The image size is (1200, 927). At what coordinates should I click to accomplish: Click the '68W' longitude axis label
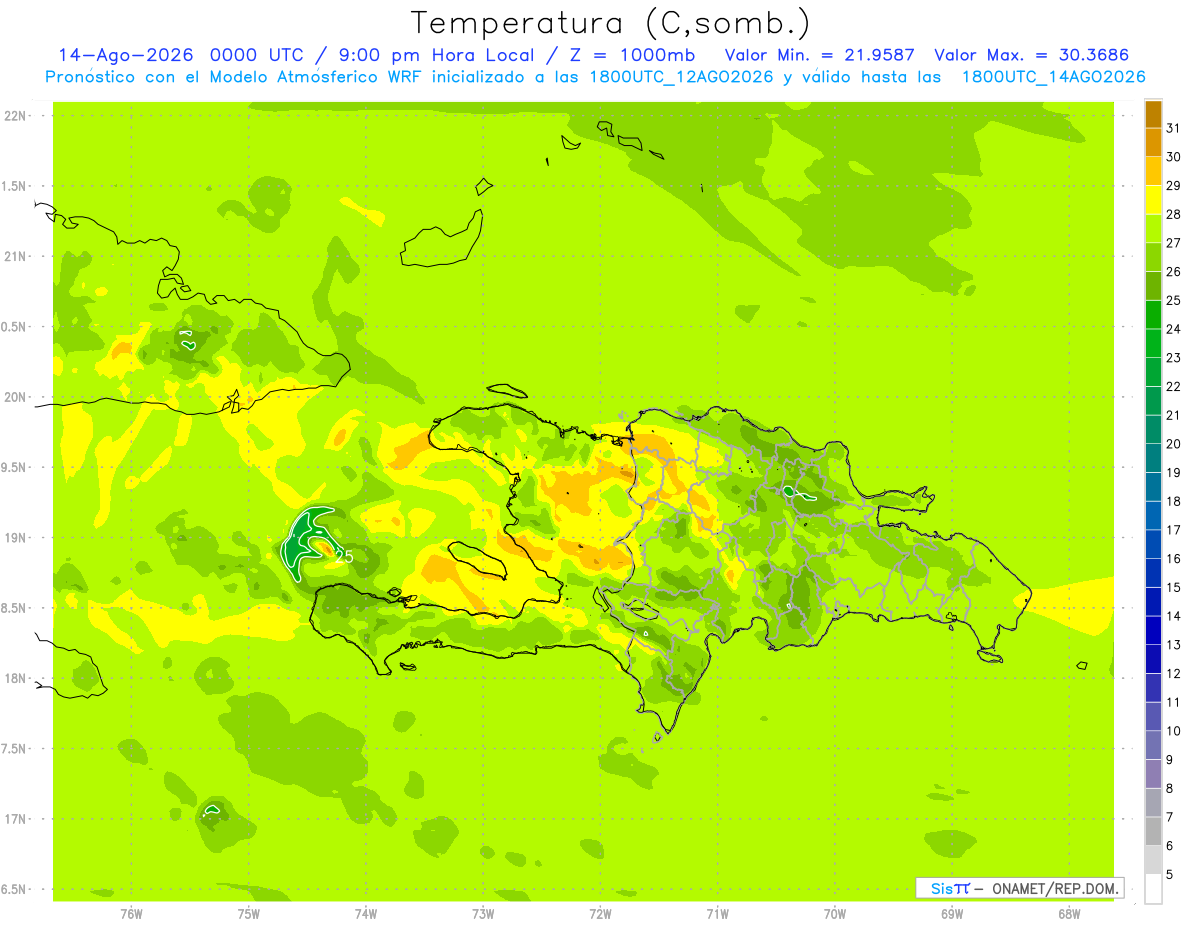tap(1069, 914)
